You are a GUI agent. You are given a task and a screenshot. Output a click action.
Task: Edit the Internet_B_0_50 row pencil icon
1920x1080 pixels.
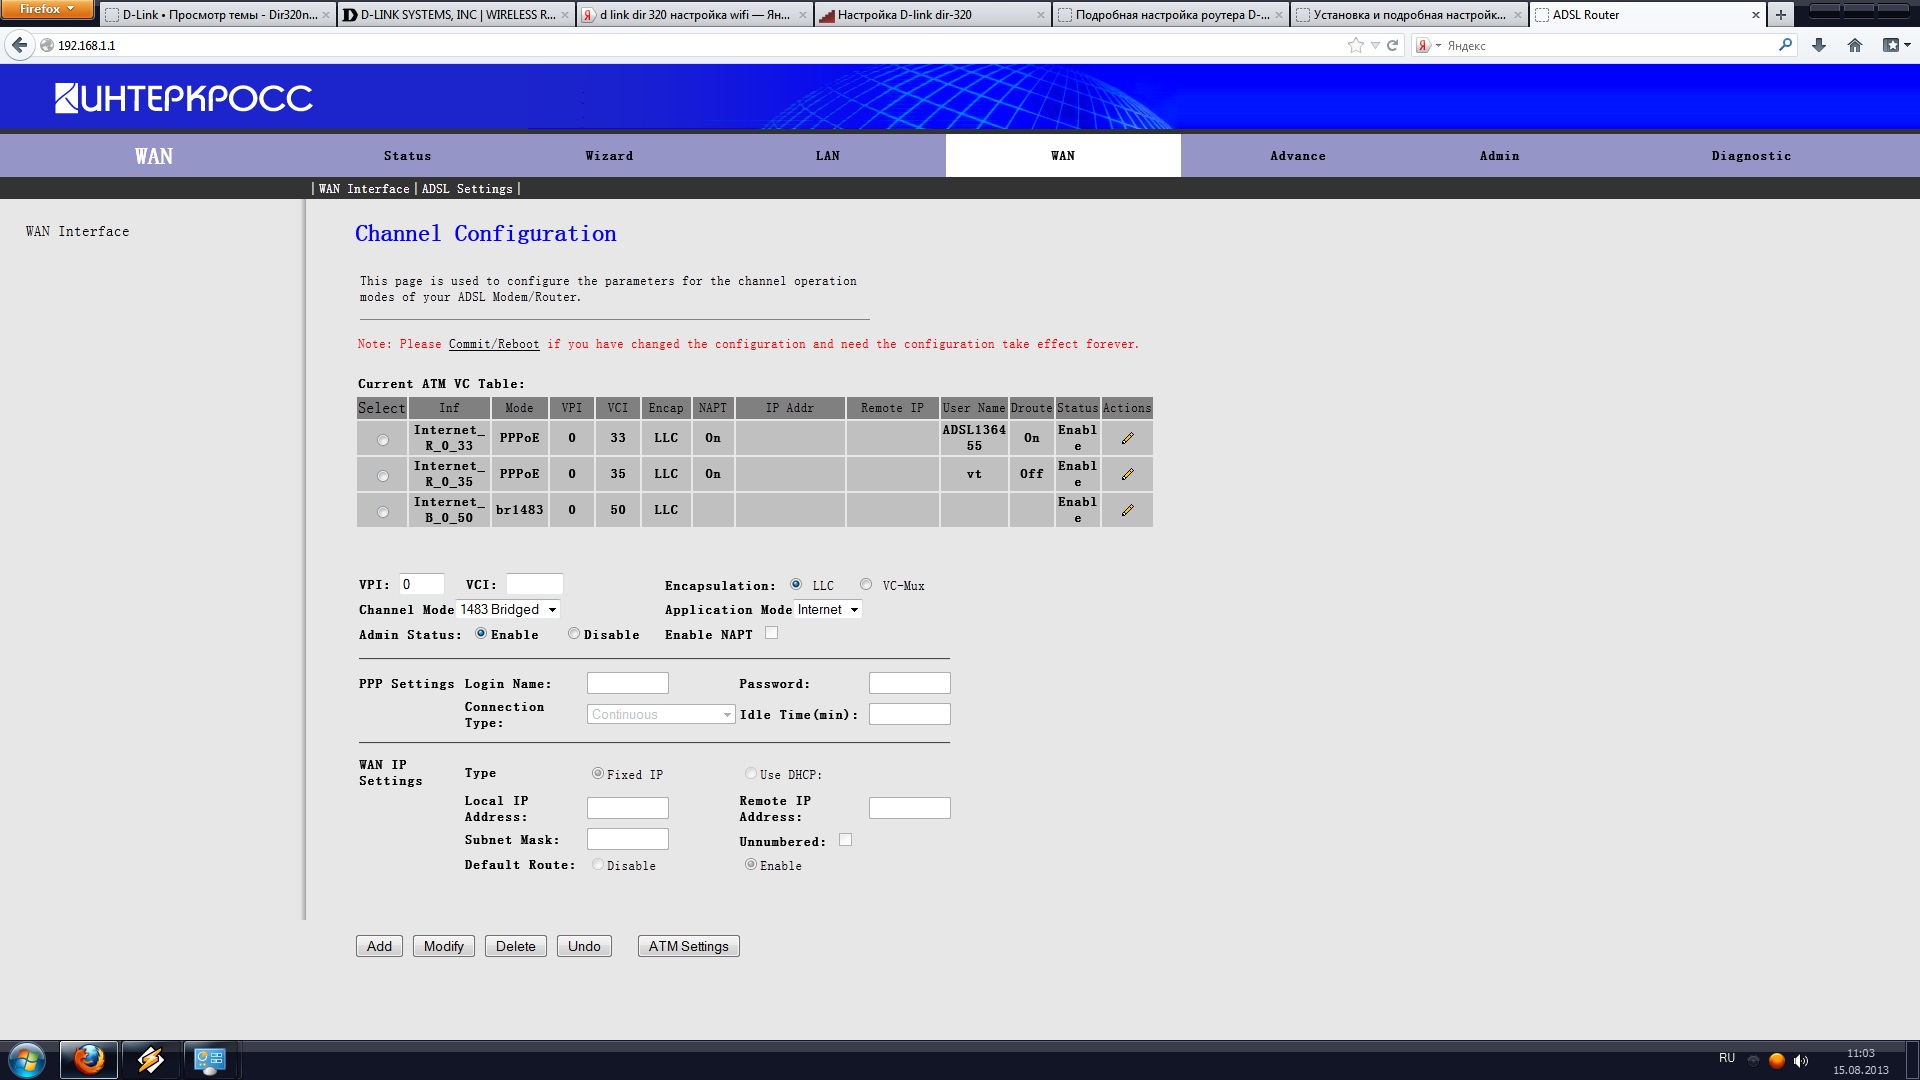point(1127,510)
